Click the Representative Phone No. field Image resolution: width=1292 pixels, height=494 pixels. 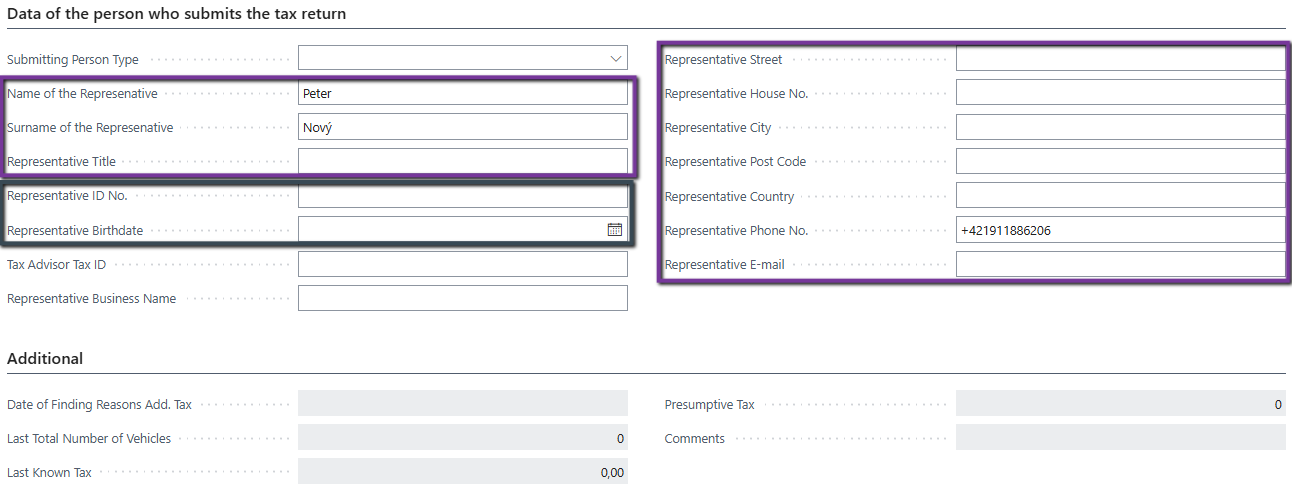(1120, 230)
